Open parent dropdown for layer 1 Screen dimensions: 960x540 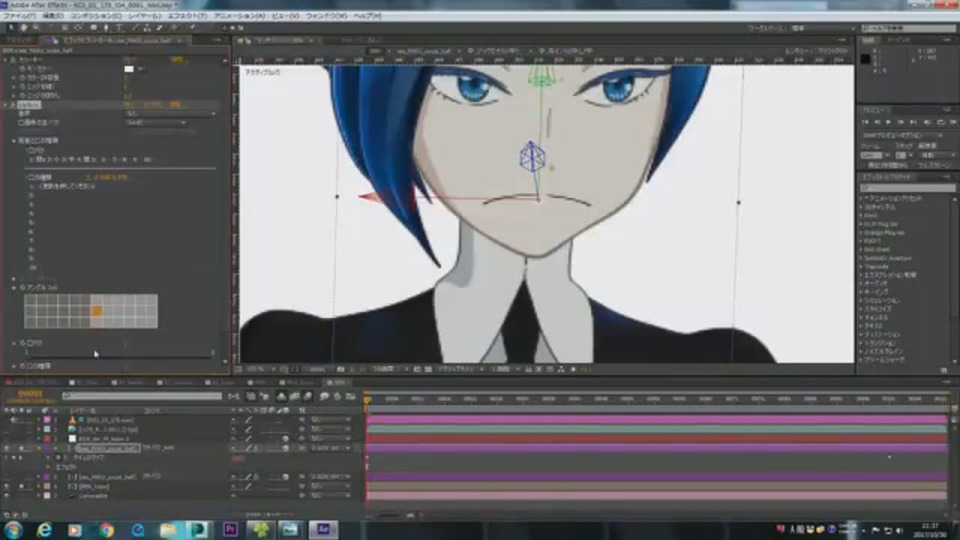tap(331, 420)
